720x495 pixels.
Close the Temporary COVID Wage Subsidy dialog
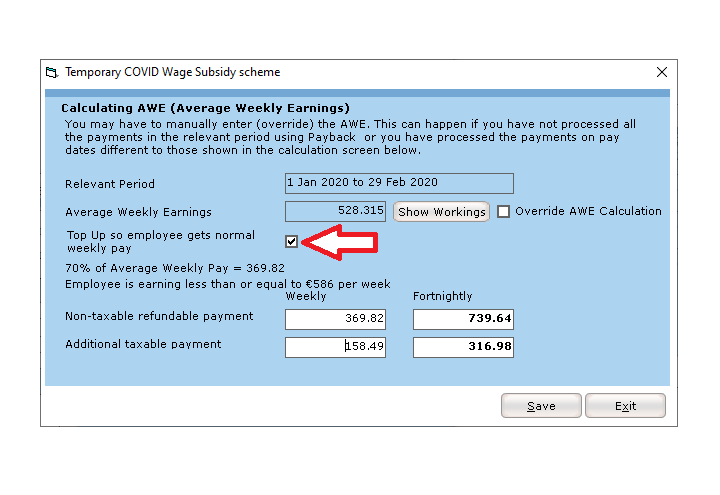[661, 73]
